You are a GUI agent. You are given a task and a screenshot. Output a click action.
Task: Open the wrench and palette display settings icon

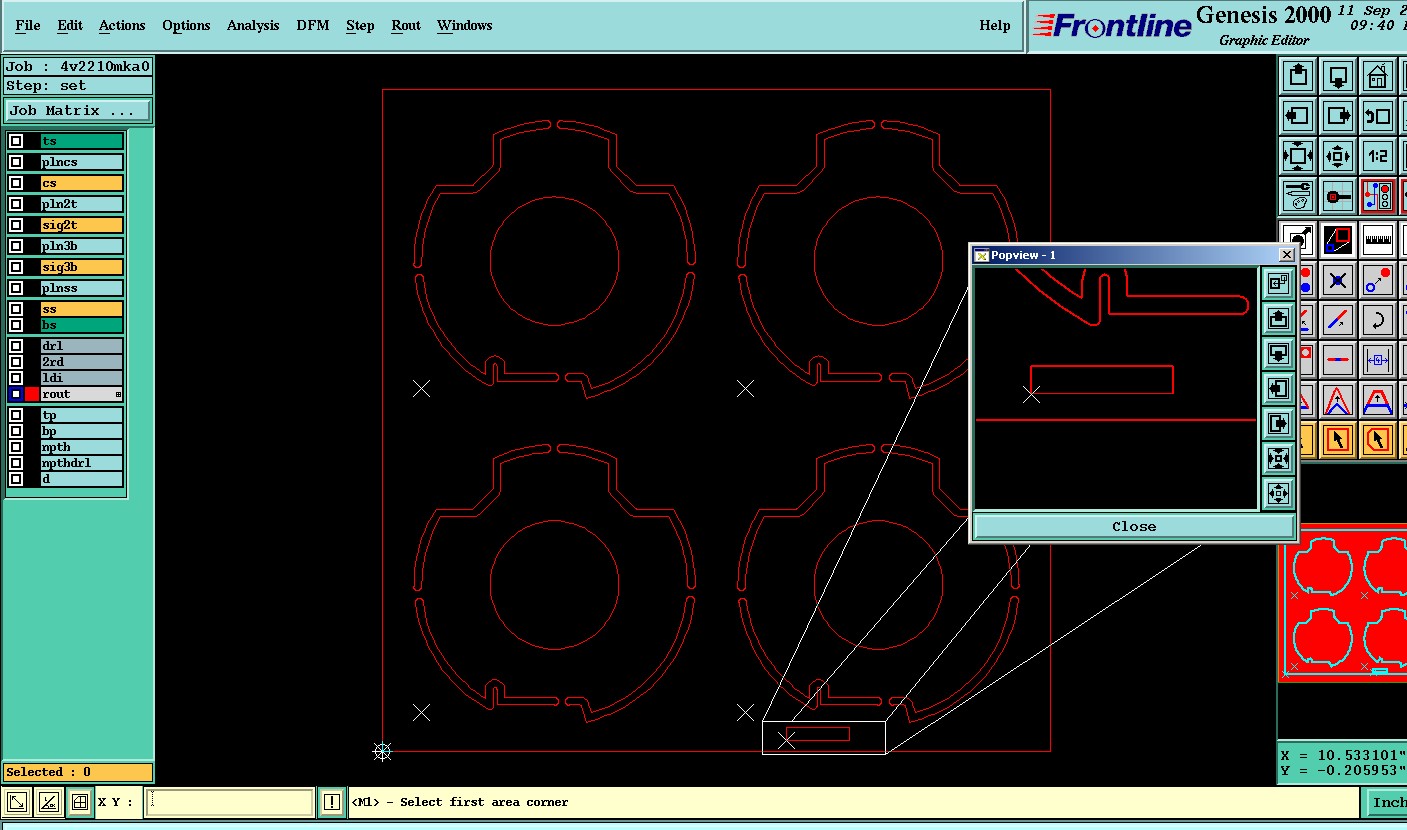coord(1297,196)
